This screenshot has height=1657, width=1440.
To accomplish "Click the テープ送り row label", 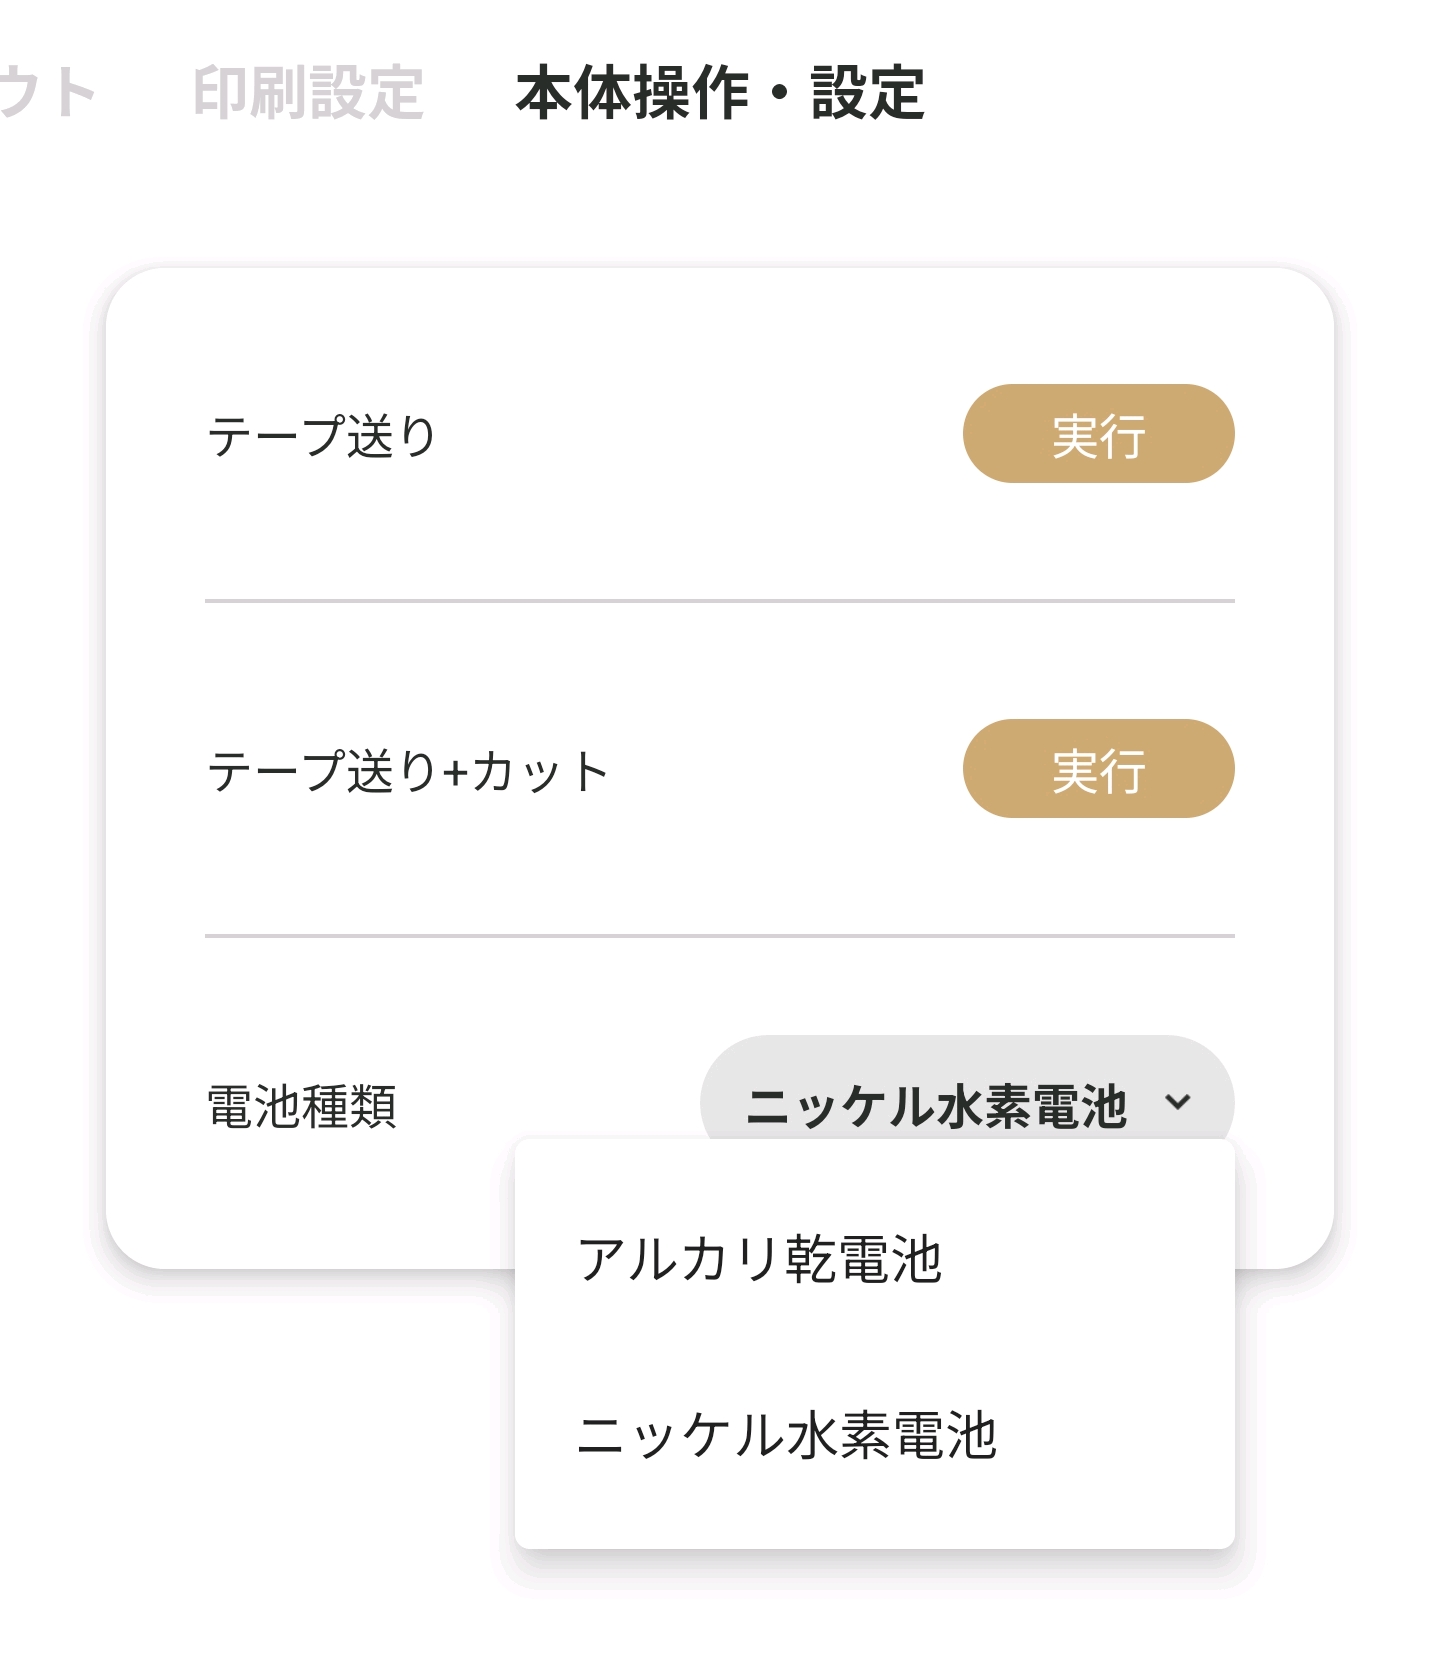I will 322,436.
